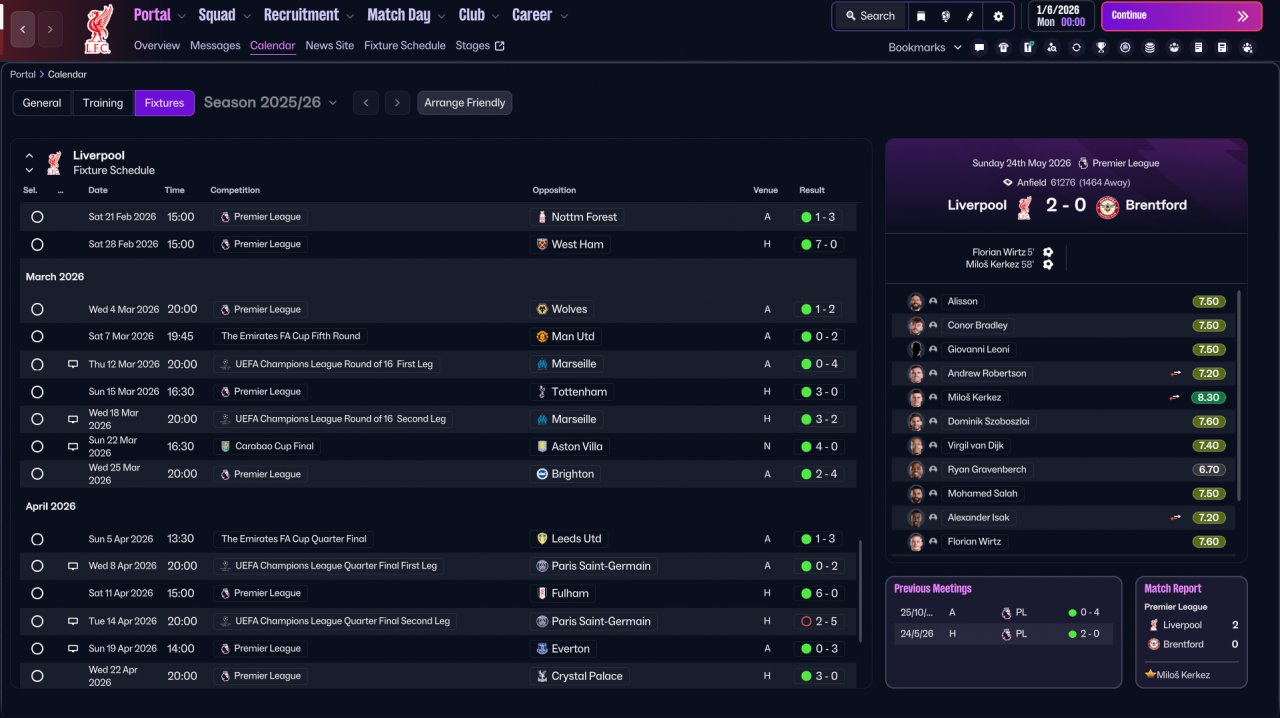The height and width of the screenshot is (718, 1280).
Task: Select the Leeds Utd fixture radio button
Action: point(37,539)
